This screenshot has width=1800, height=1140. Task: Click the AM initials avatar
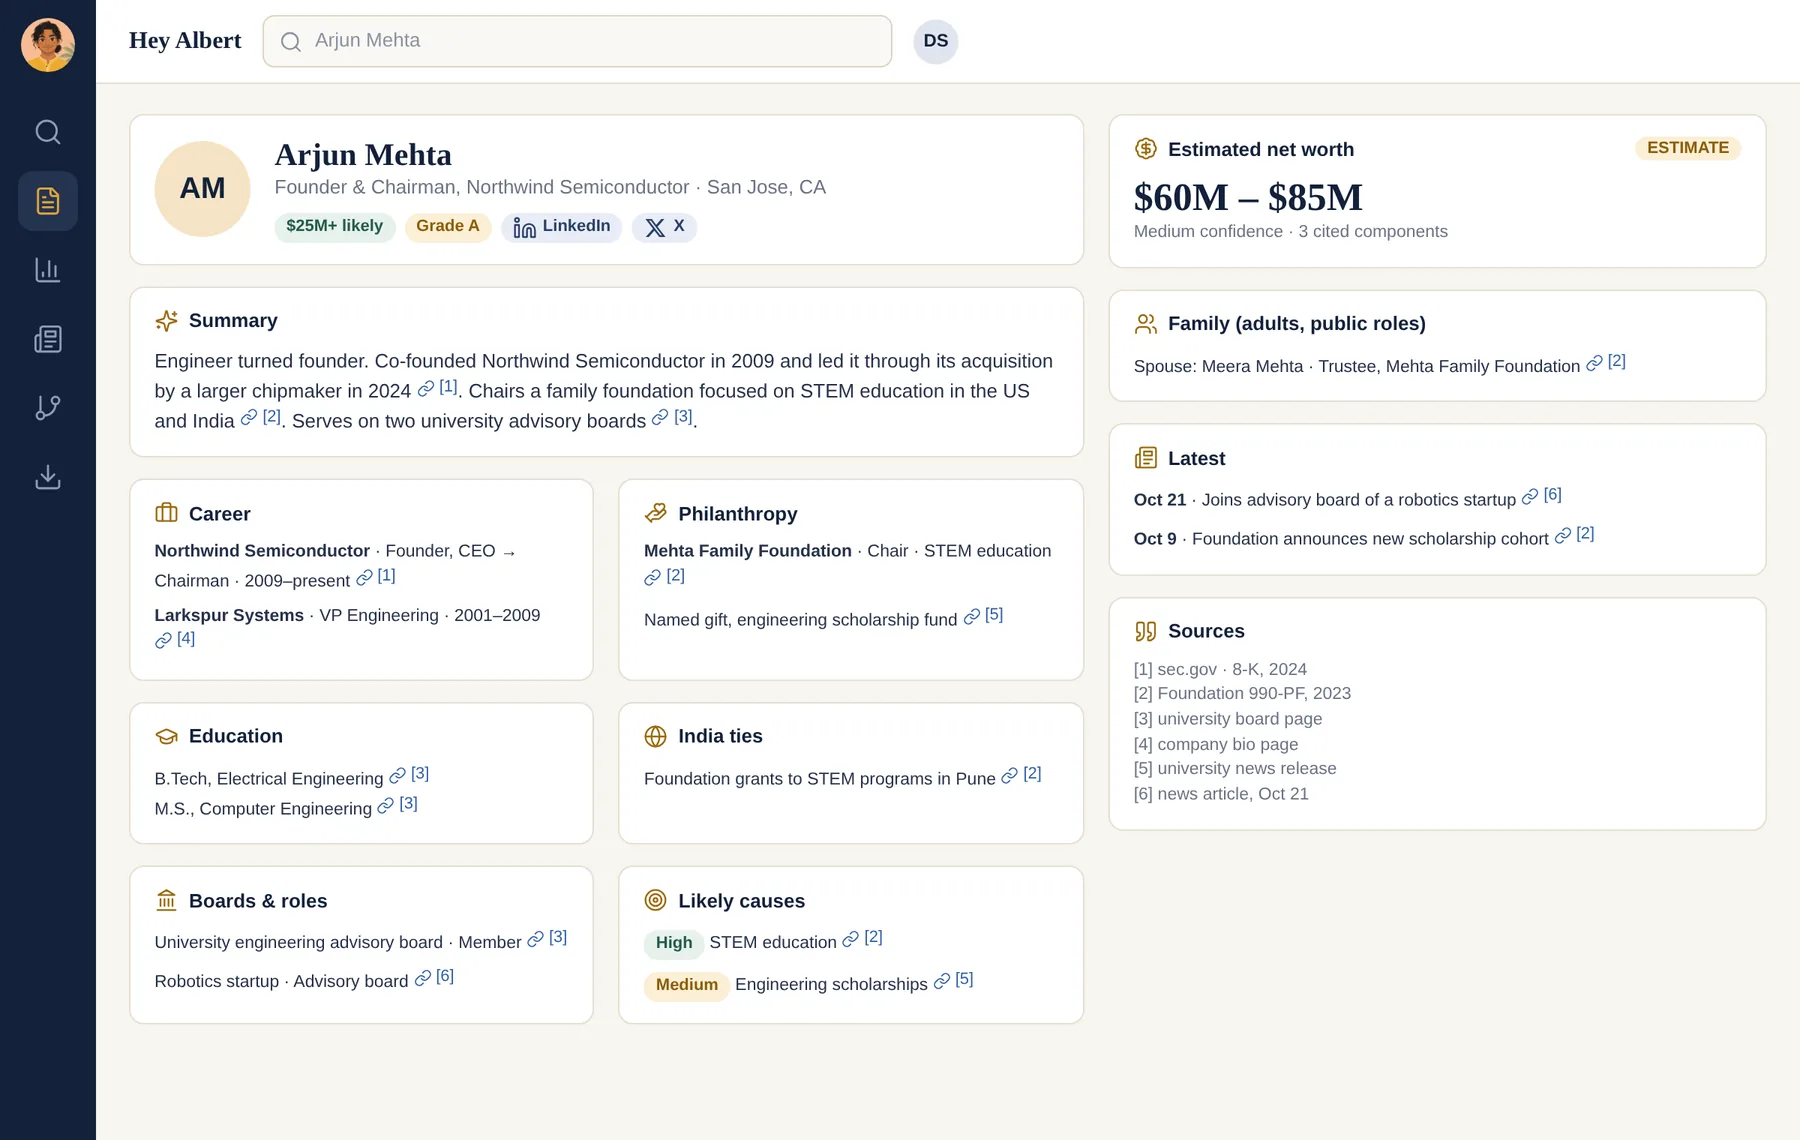(202, 189)
